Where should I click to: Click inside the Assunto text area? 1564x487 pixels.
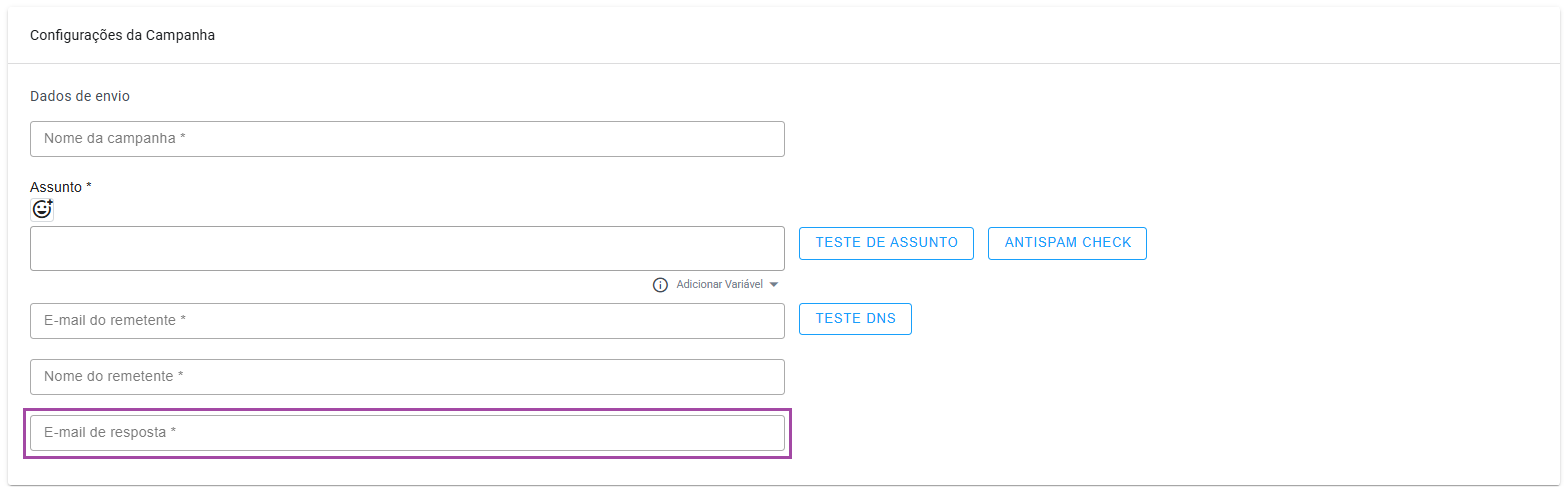tap(407, 248)
